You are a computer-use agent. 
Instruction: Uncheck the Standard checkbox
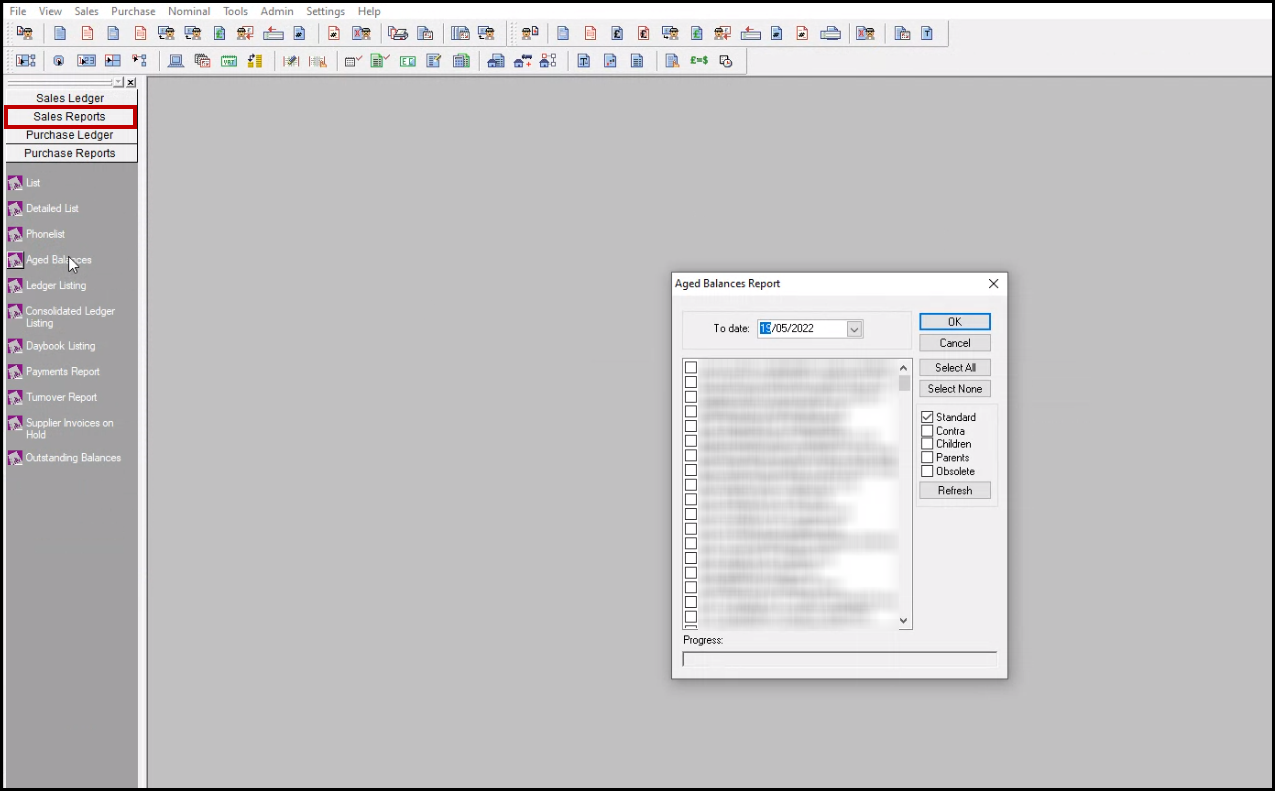coord(927,417)
